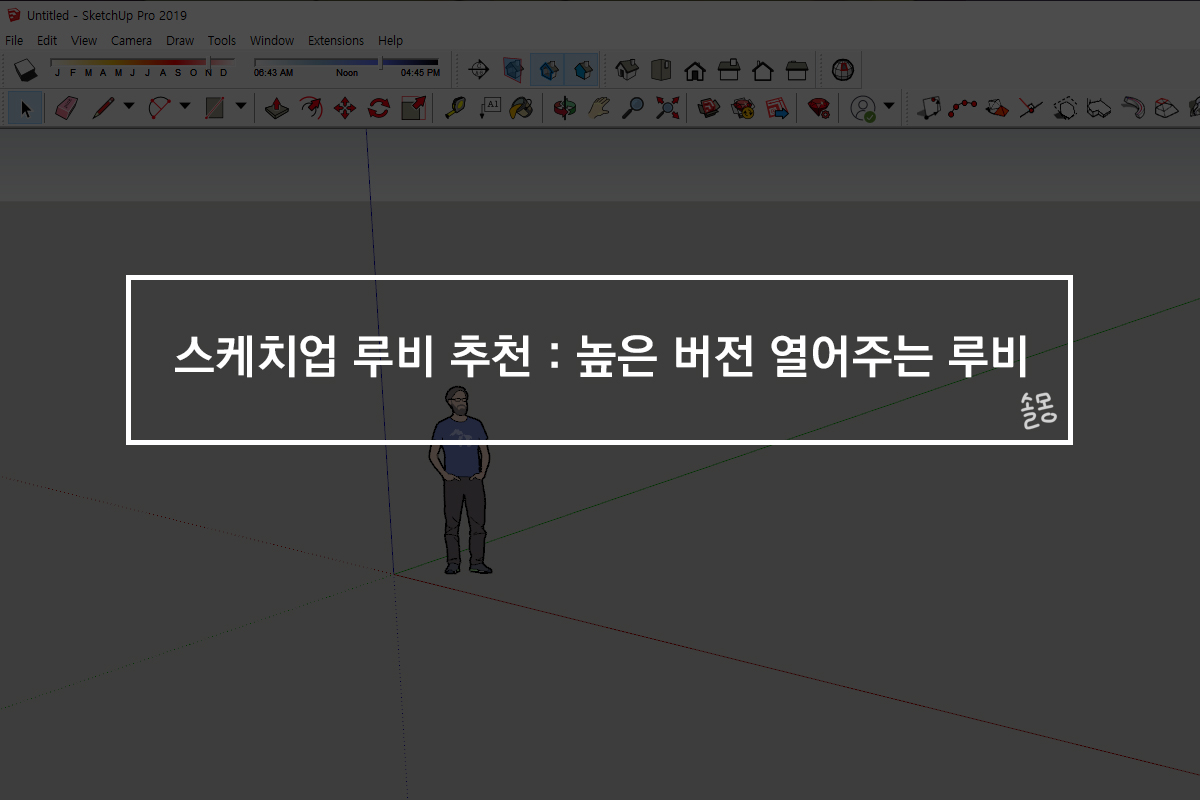Activate the Push/Pull tool
This screenshot has height=800, width=1200.
(276, 108)
